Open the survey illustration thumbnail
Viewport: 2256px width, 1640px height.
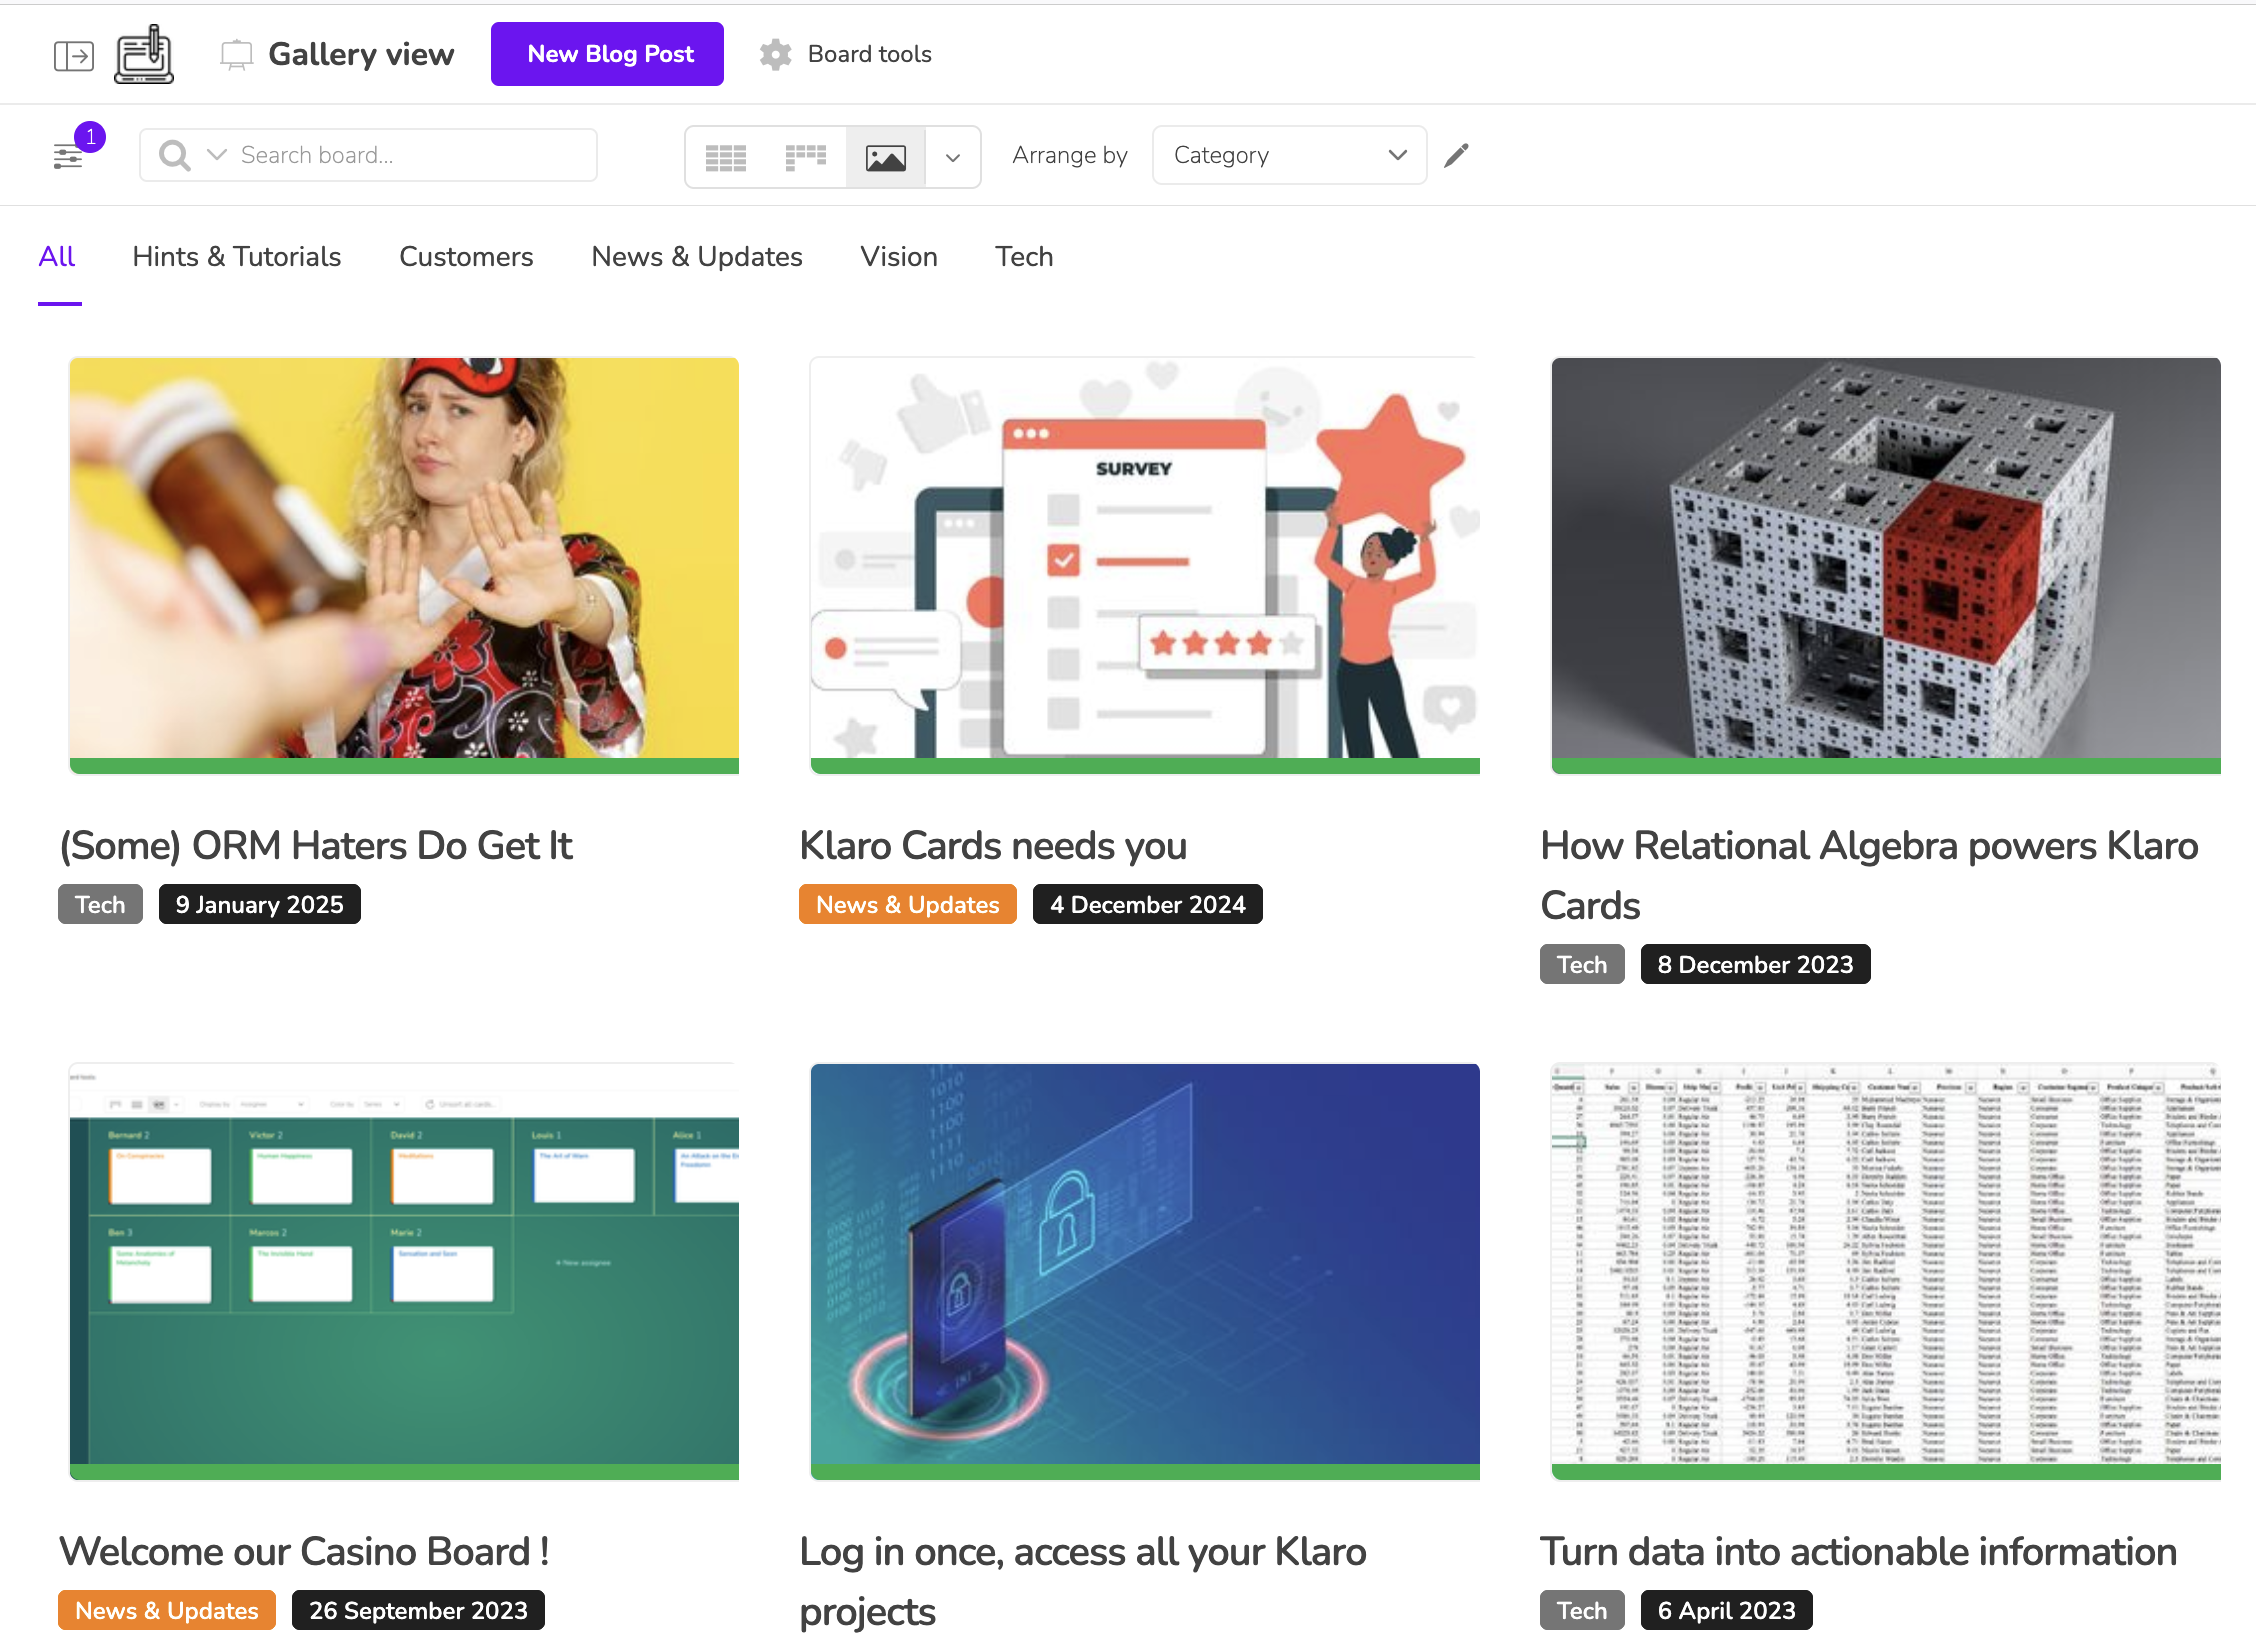point(1145,565)
